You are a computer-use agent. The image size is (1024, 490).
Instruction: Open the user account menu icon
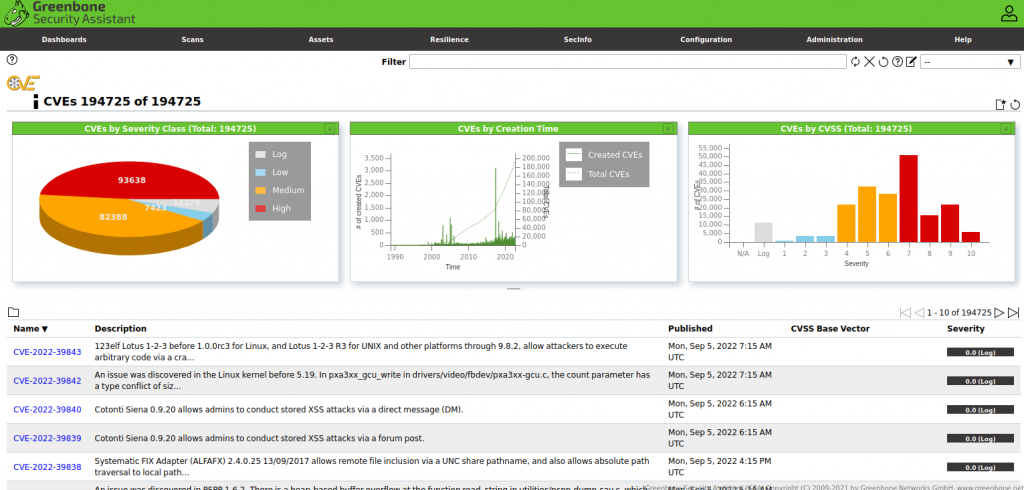coord(1009,14)
